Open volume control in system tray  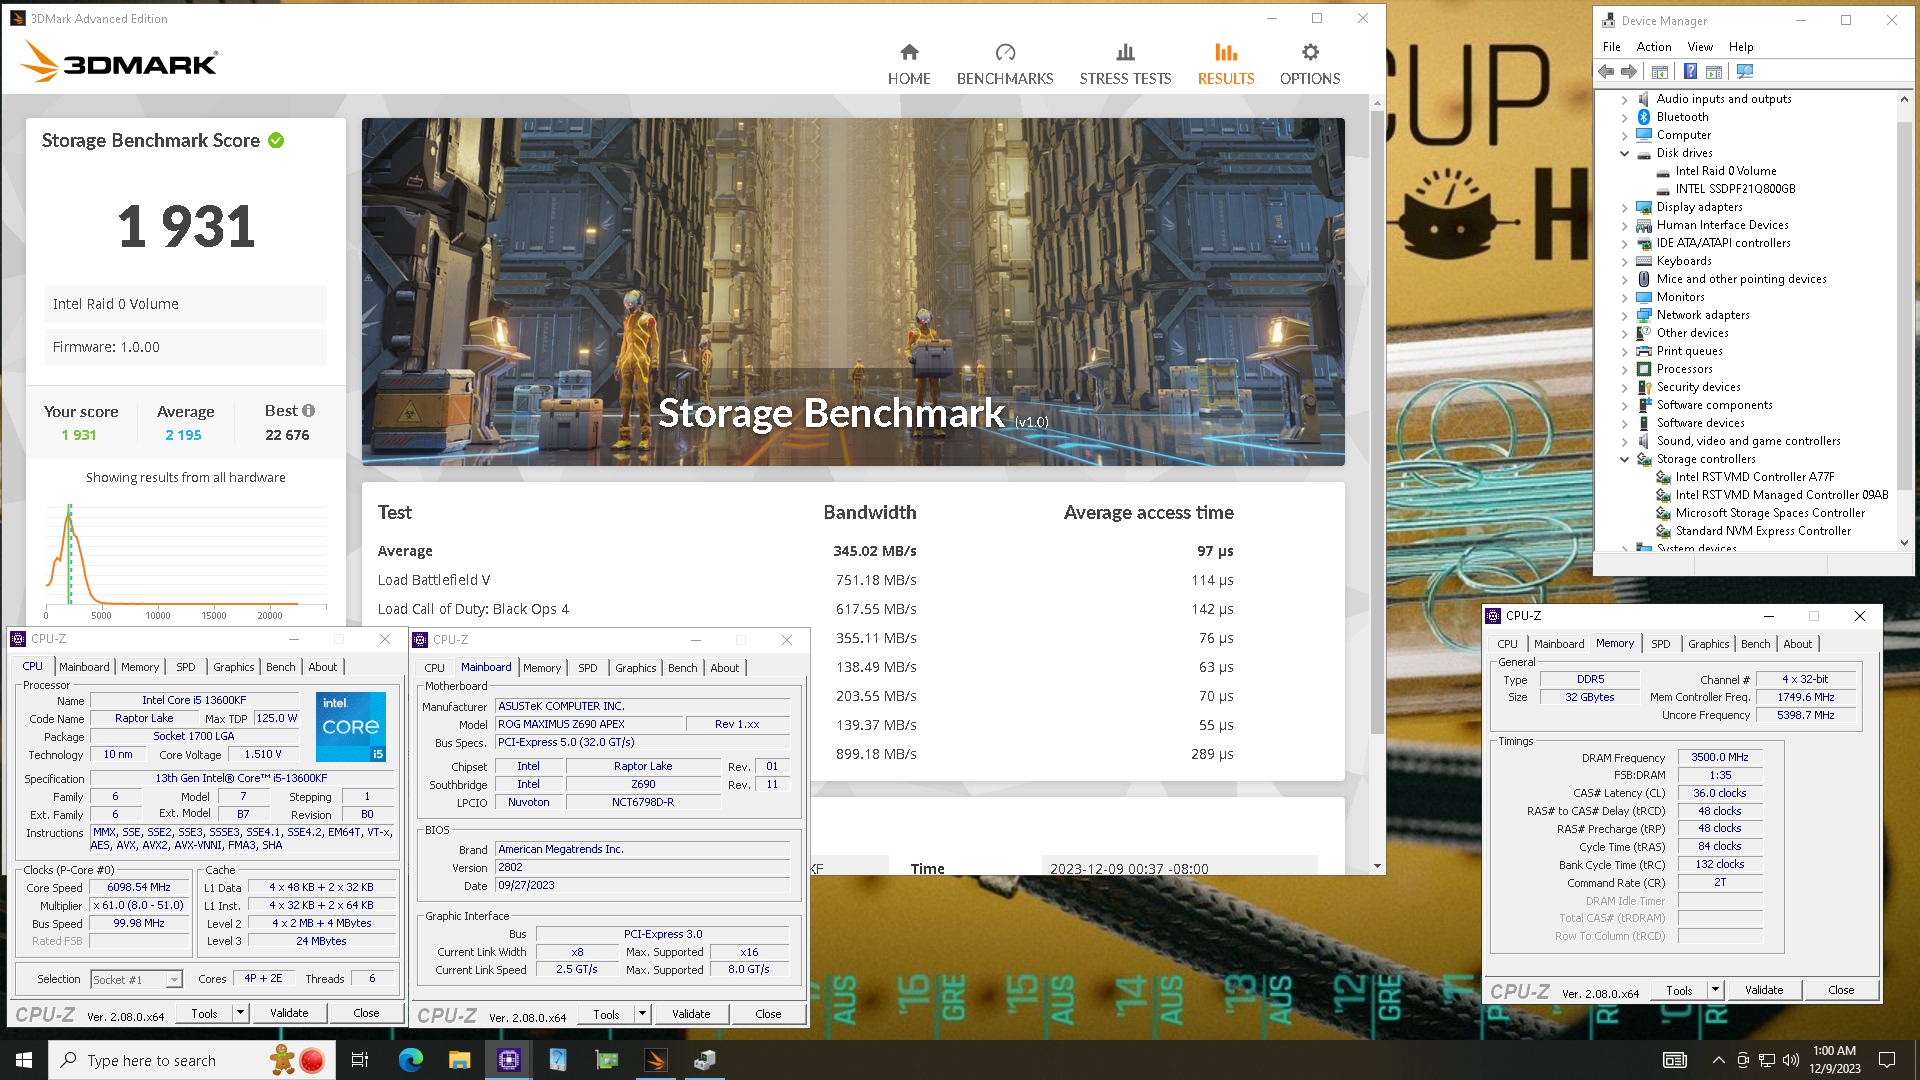click(1791, 1060)
